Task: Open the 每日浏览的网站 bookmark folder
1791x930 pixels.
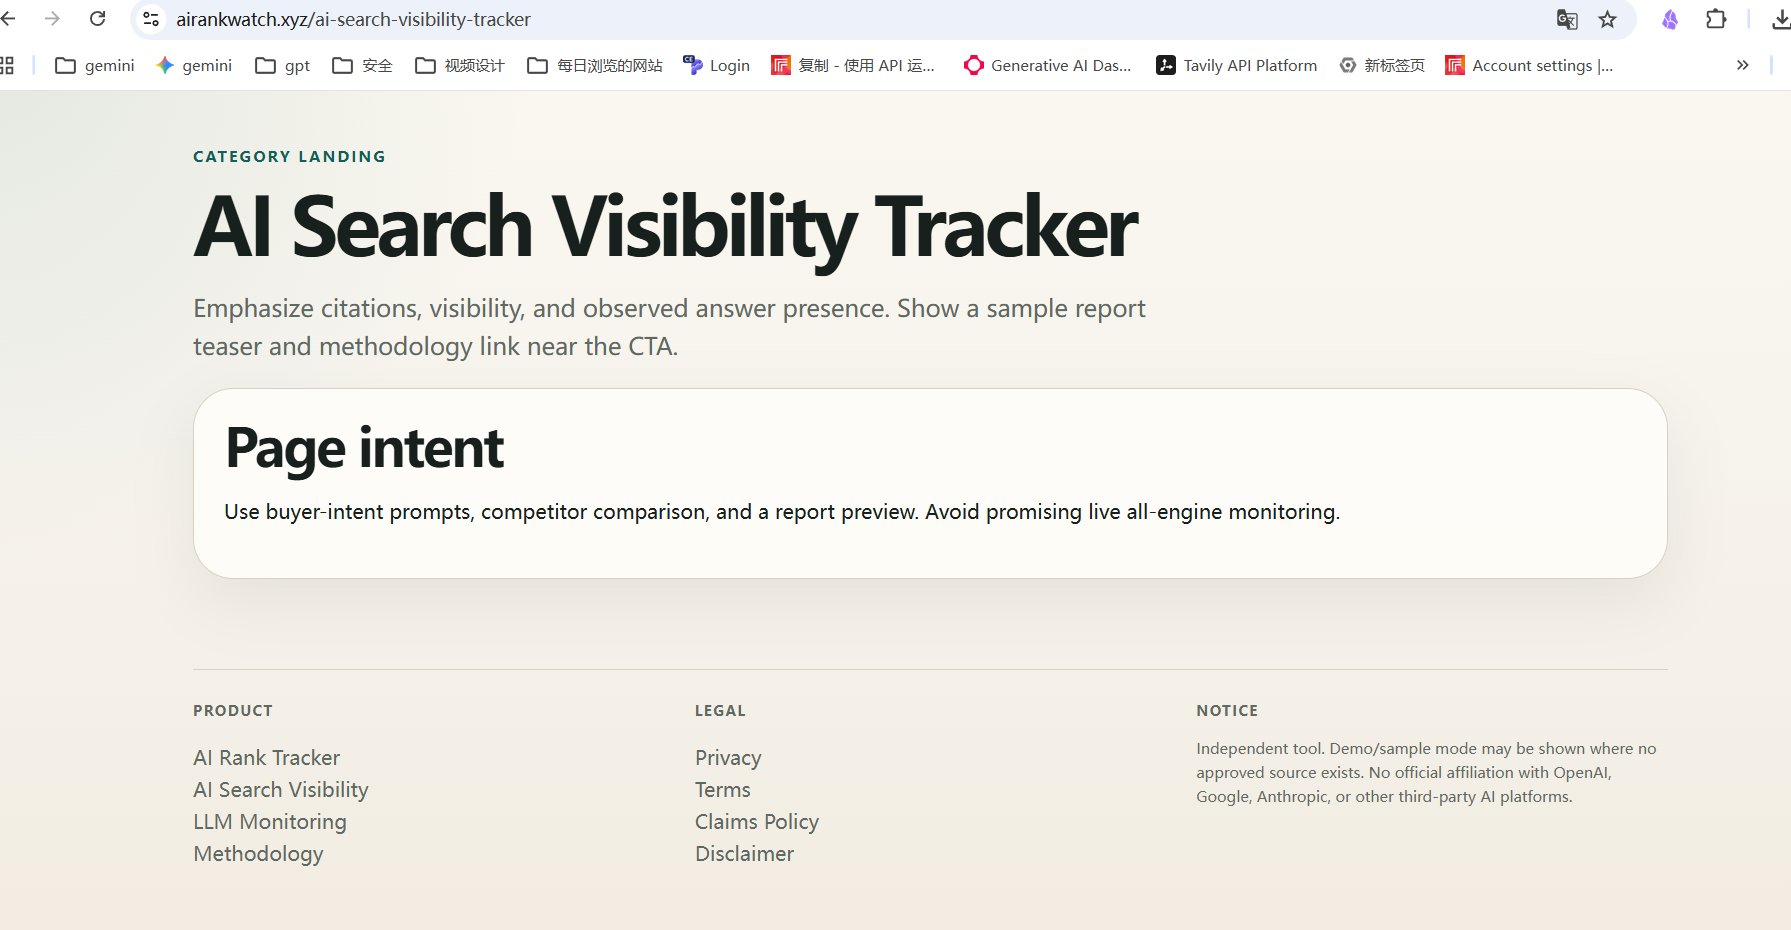Action: [x=595, y=65]
